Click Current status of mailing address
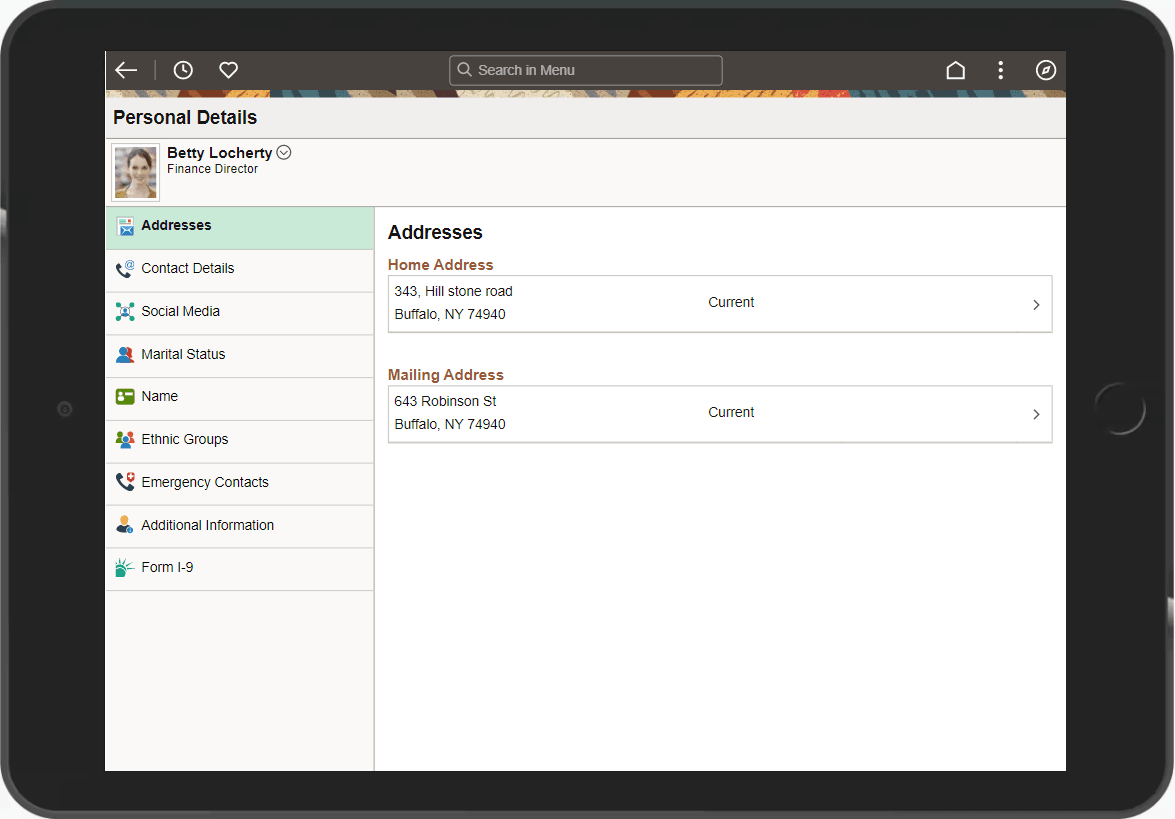Screen dimensions: 1175x819 (x=731, y=412)
